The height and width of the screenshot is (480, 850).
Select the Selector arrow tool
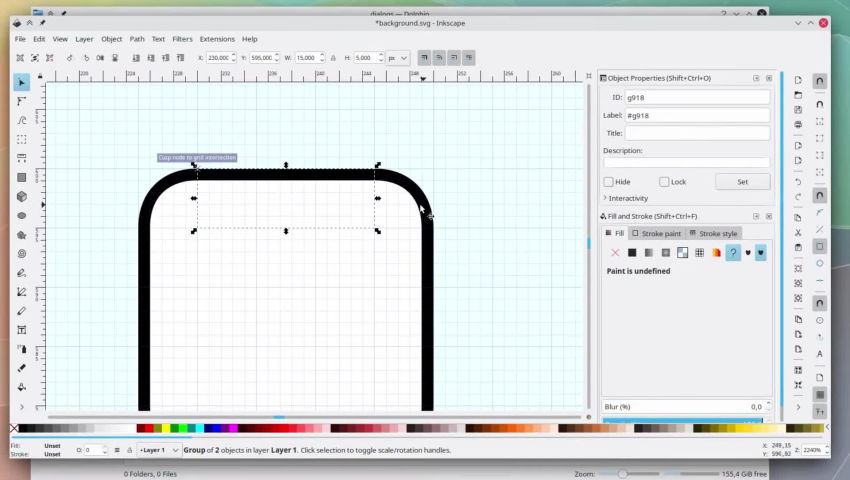[x=22, y=82]
